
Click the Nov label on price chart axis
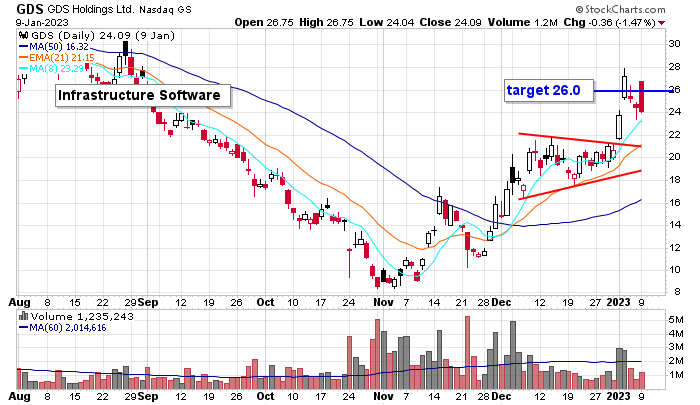[383, 302]
